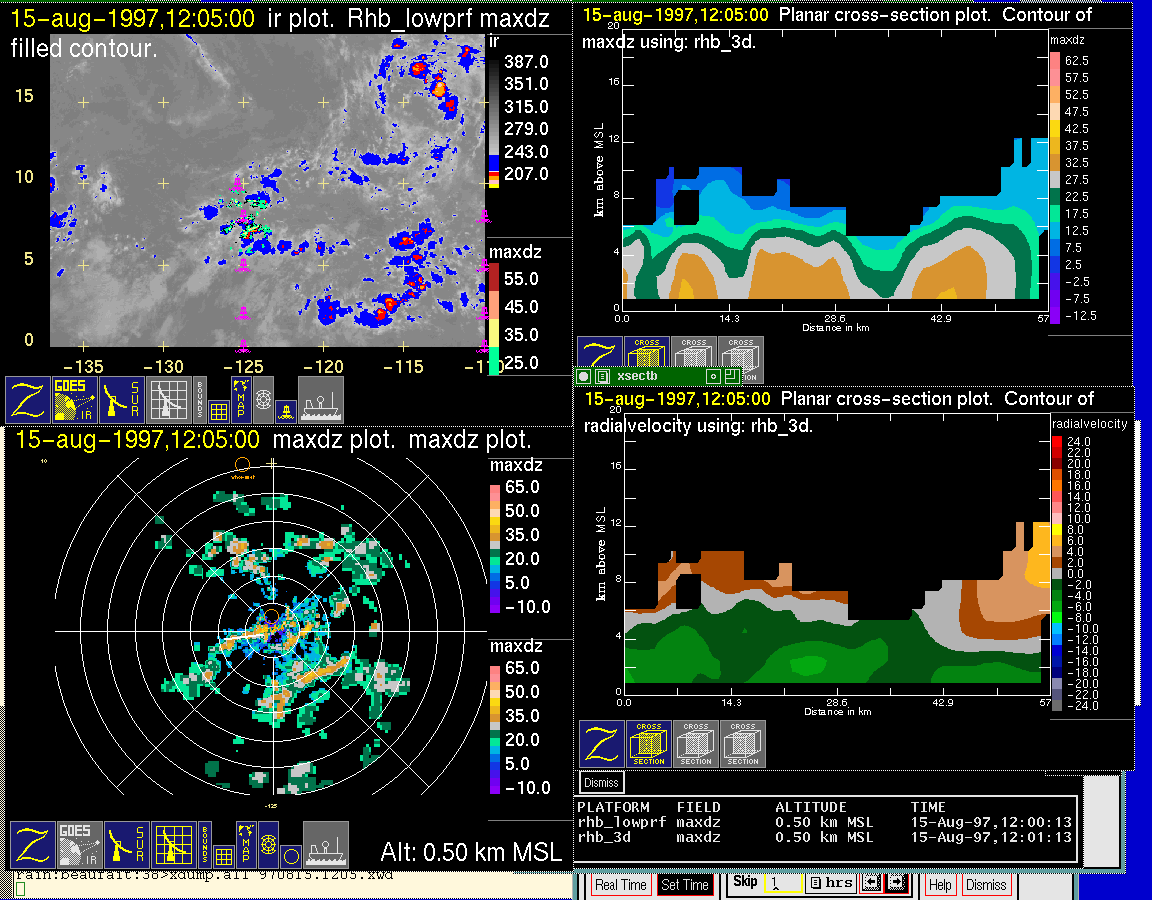Select the highlighted Cross Section icon in the radial velocity panel

649,744
